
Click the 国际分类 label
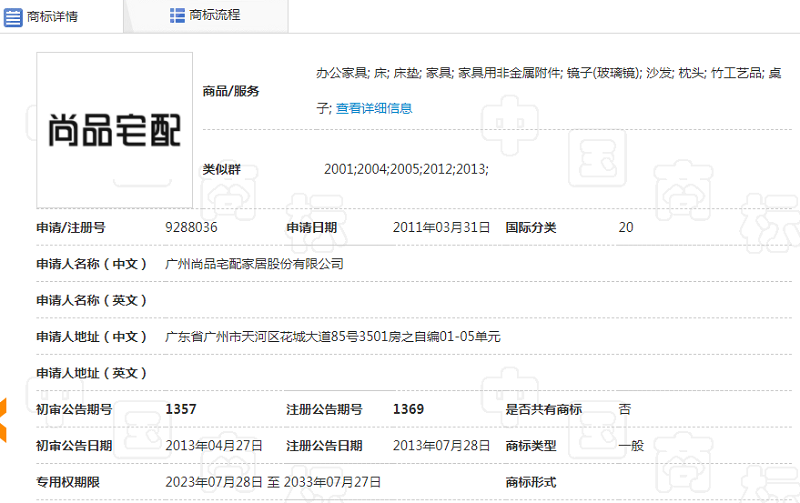tap(531, 228)
